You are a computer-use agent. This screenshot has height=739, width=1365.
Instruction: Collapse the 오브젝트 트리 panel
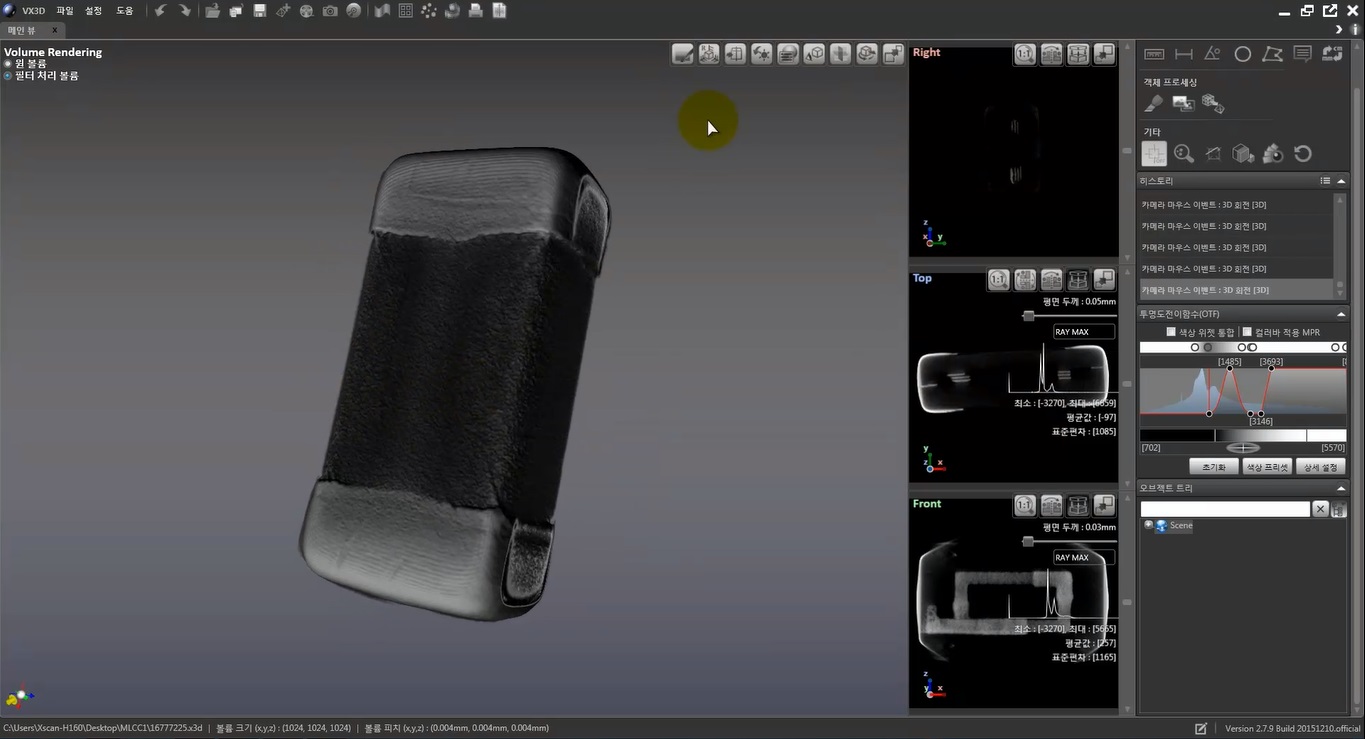(x=1342, y=488)
